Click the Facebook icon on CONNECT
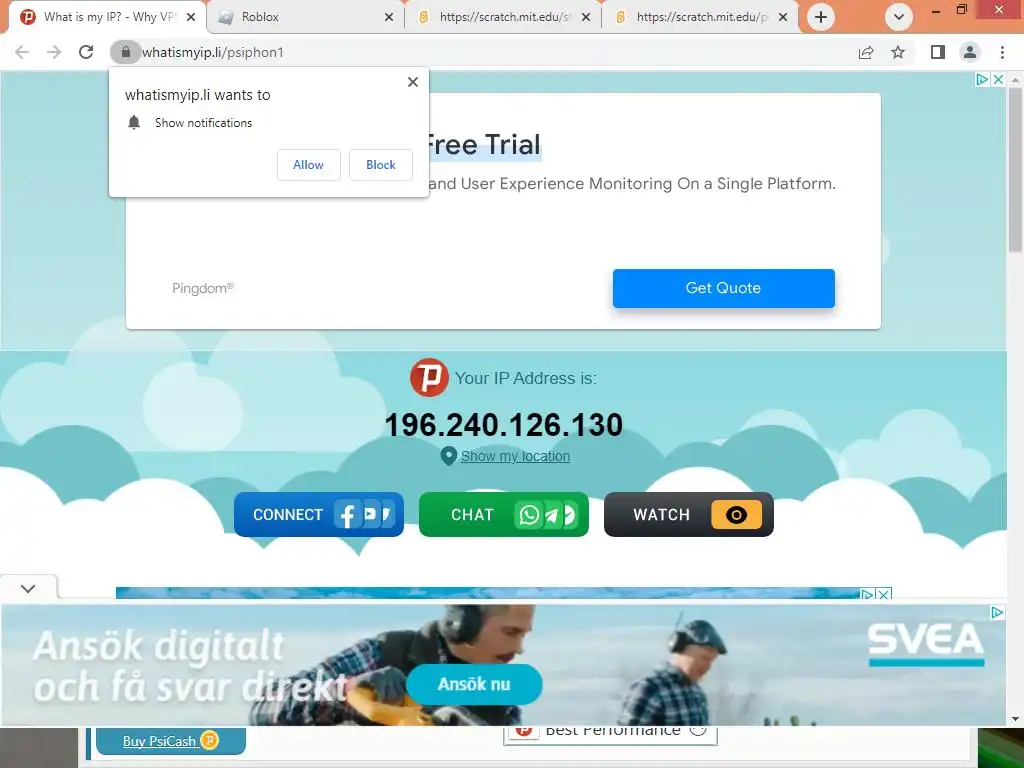Viewport: 1024px width, 768px height. tap(347, 515)
